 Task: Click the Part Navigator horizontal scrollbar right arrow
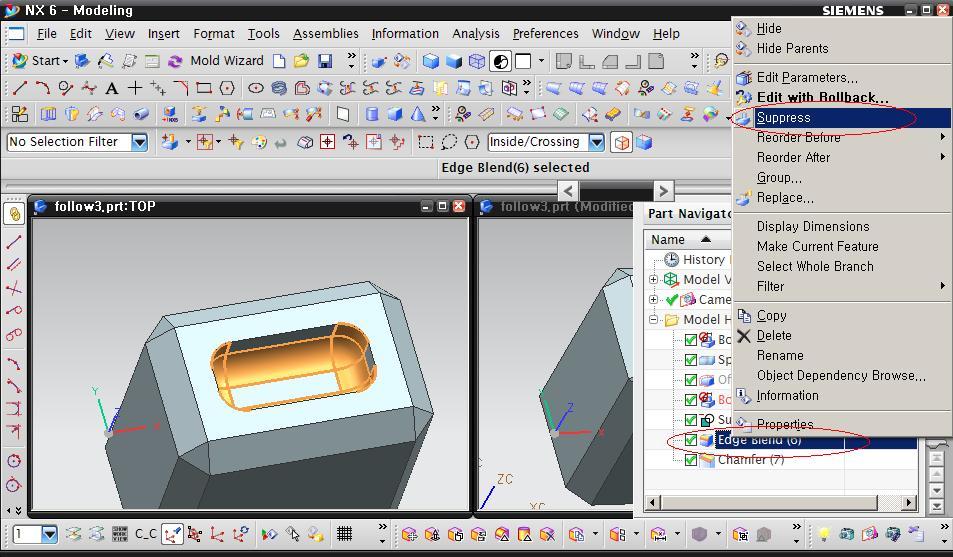tap(908, 502)
